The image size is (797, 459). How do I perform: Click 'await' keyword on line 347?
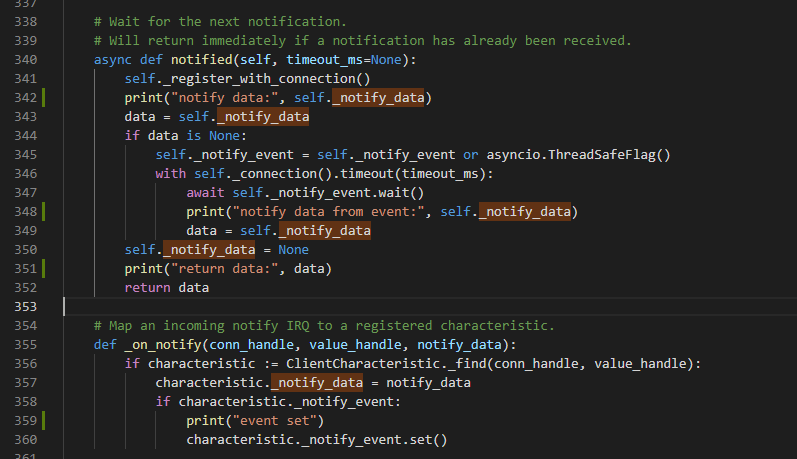click(x=205, y=193)
